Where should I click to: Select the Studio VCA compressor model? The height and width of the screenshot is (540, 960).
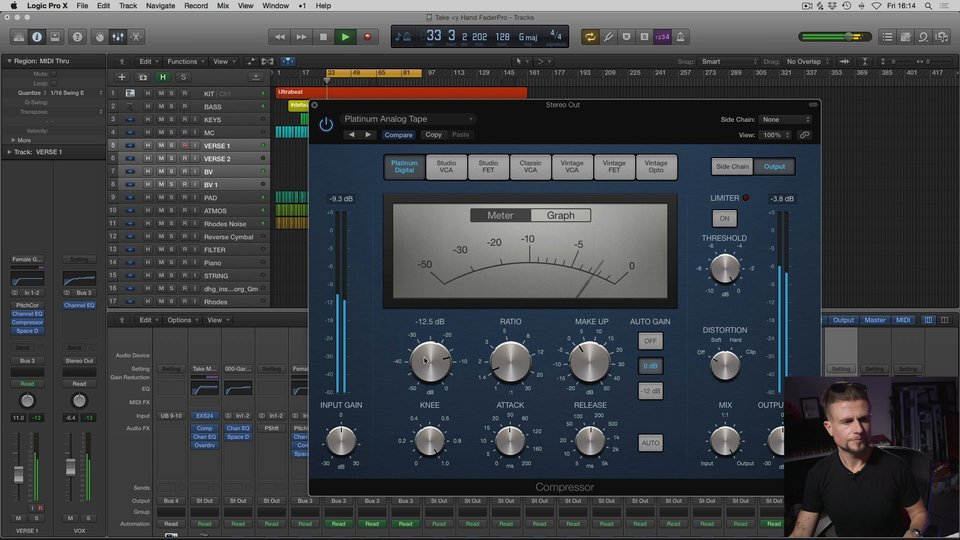point(446,167)
